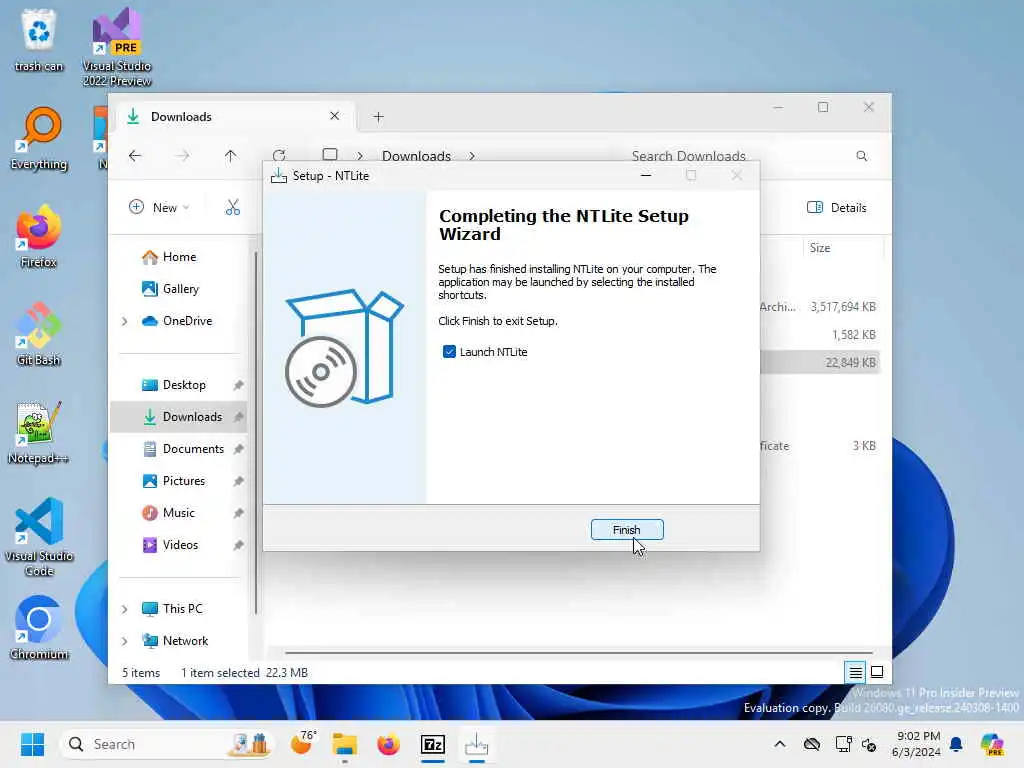Screen dimensions: 1024x768
Task: Open Home in the navigation pane
Action: click(x=179, y=257)
